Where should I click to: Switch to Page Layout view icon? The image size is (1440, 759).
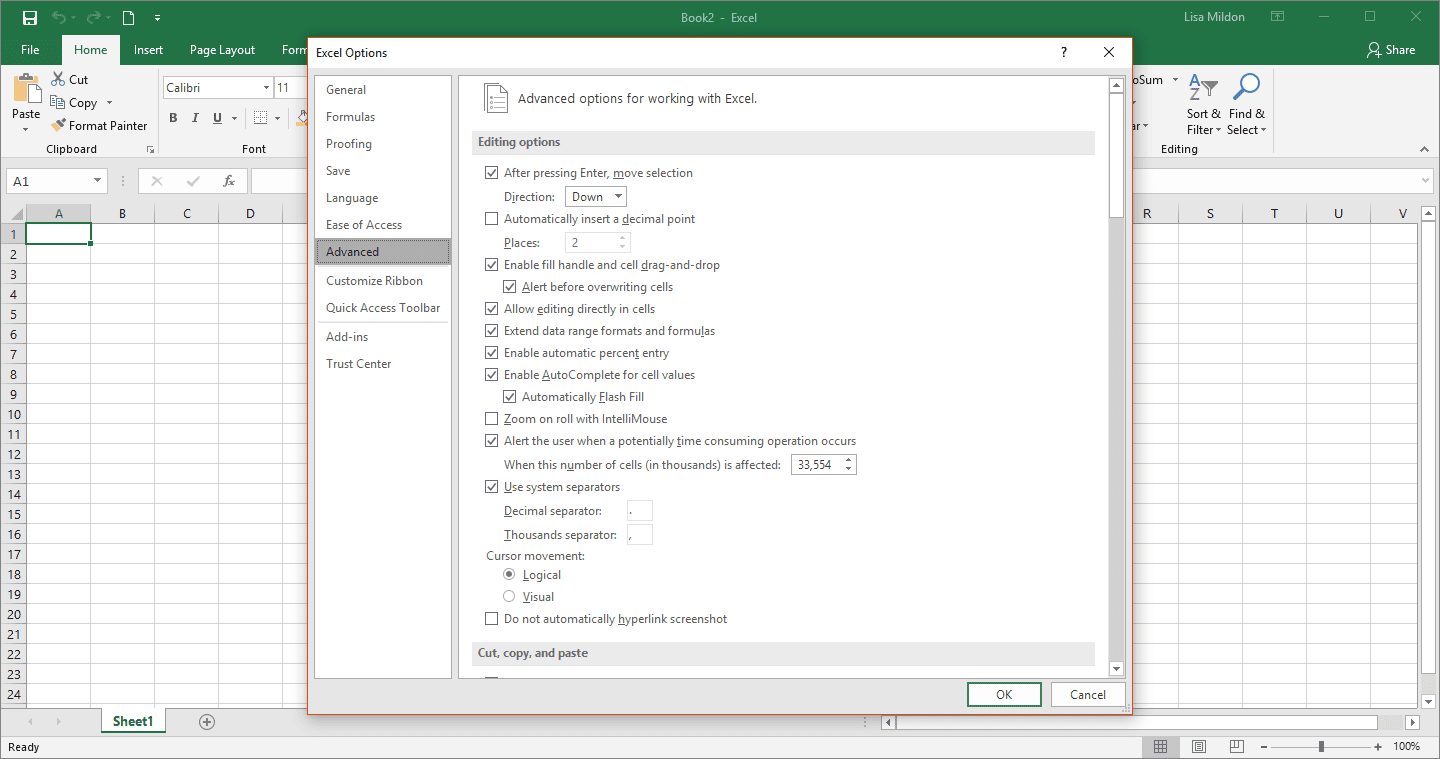pos(1199,747)
